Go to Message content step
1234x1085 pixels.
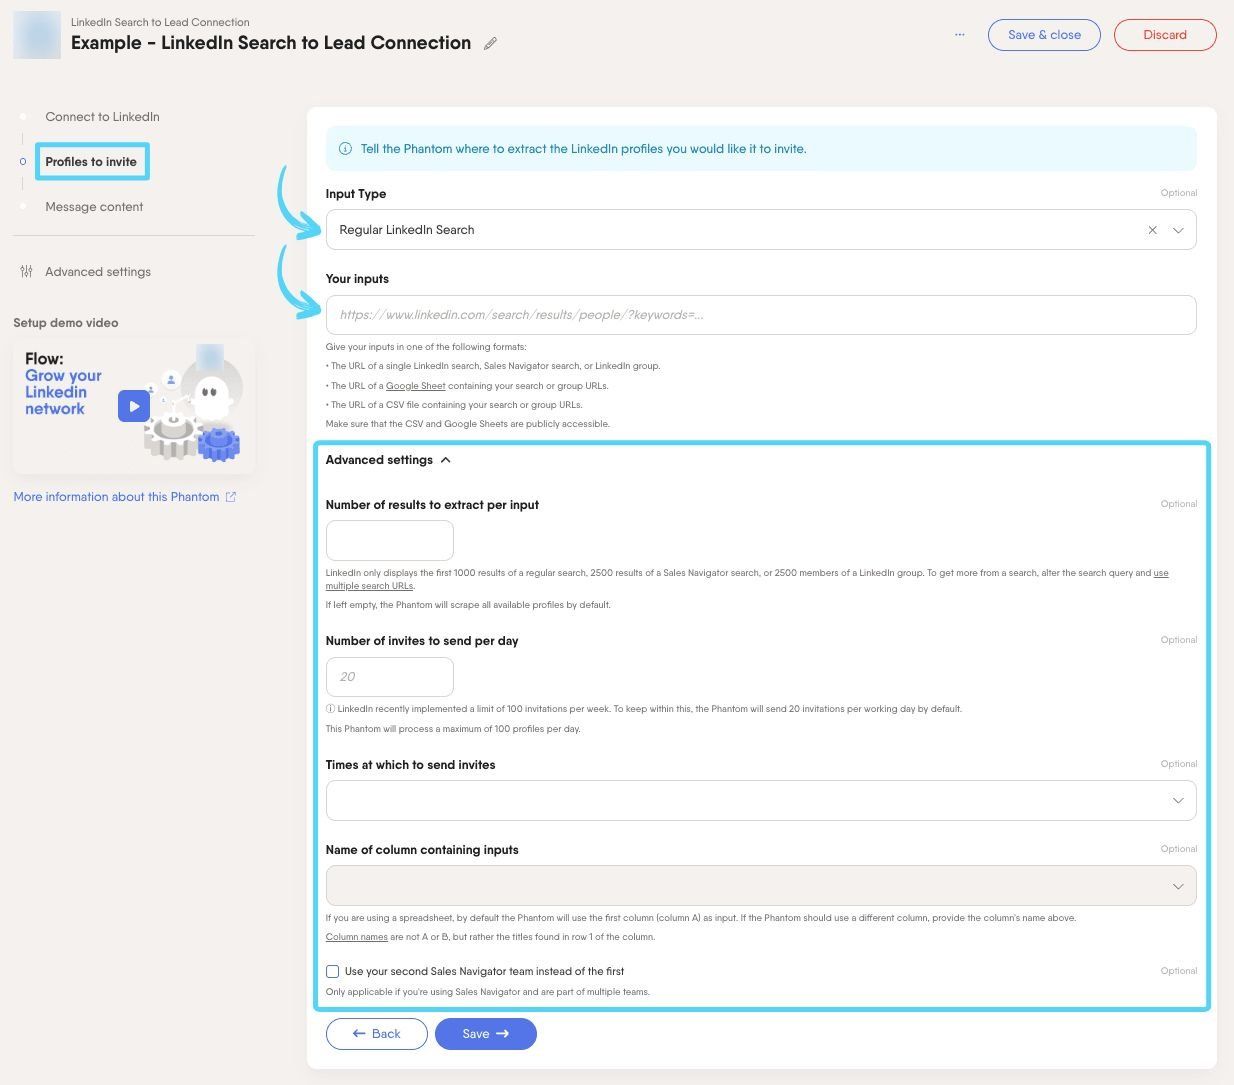click(x=94, y=207)
